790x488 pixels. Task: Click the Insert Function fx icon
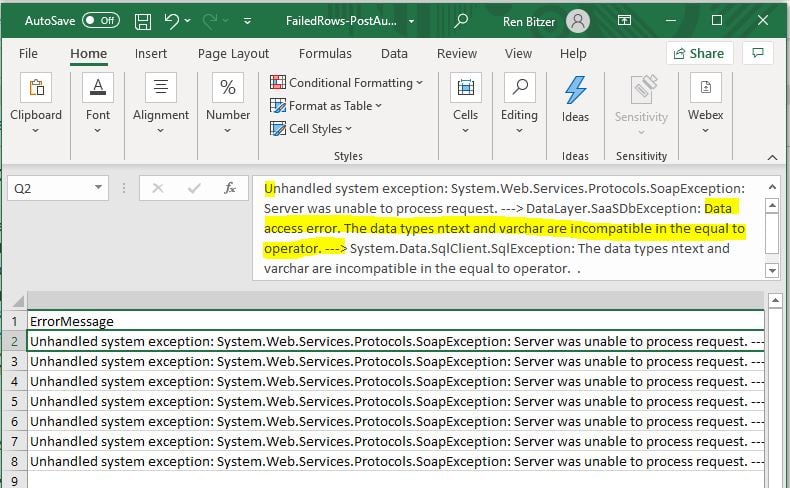pyautogui.click(x=229, y=187)
